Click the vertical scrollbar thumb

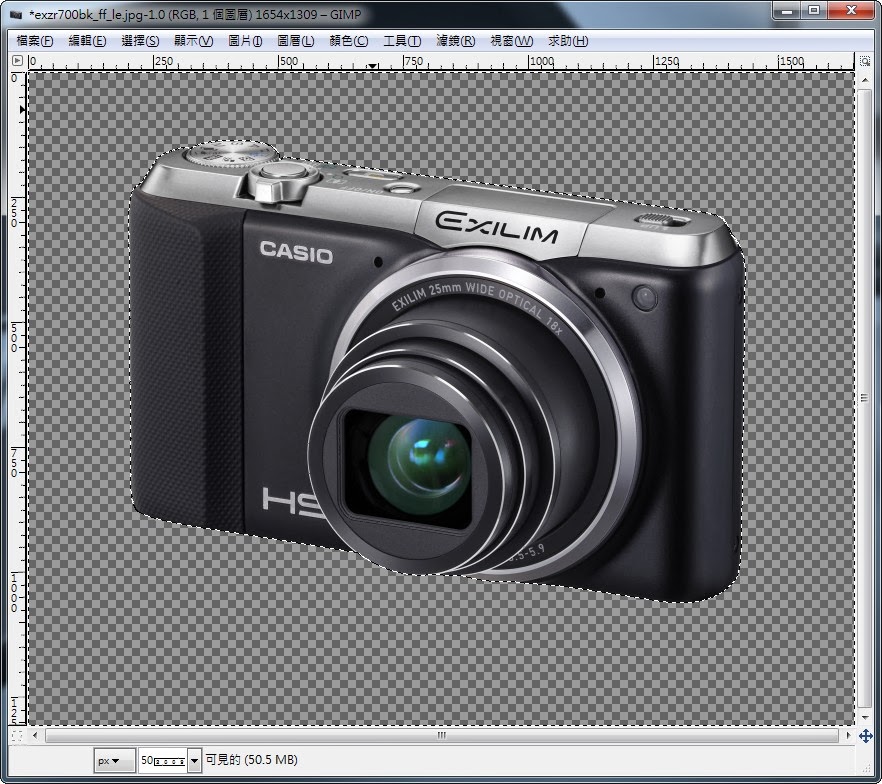(865, 398)
